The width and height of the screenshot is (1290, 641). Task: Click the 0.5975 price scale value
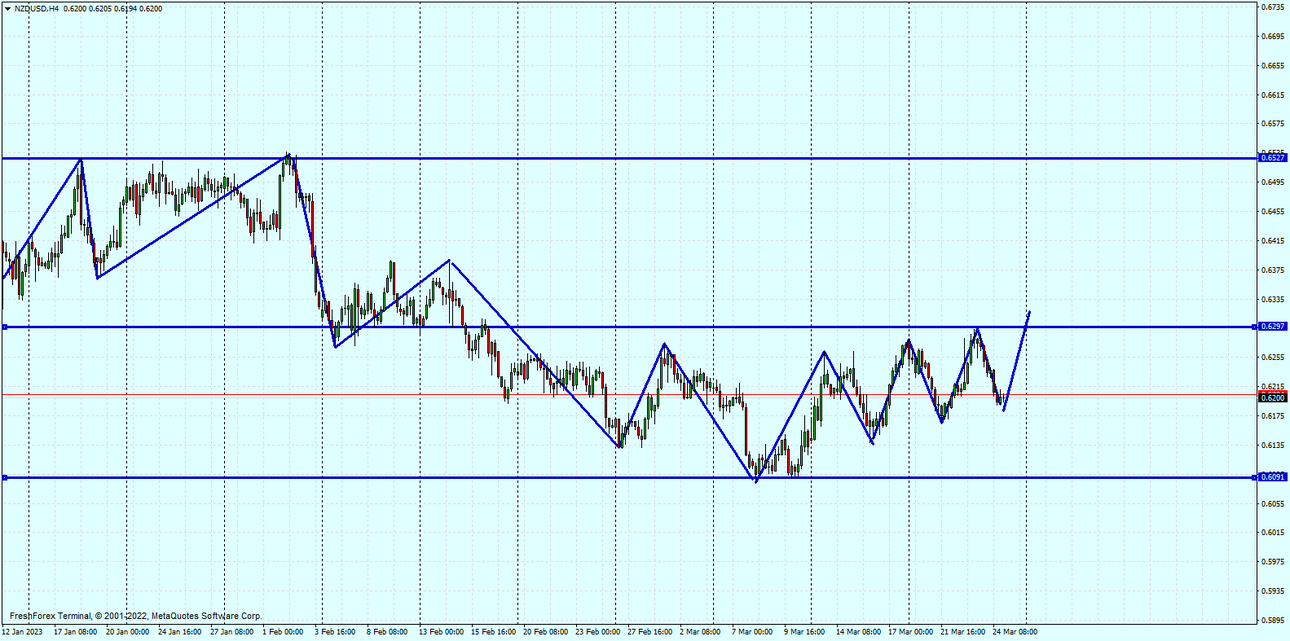click(1273, 562)
